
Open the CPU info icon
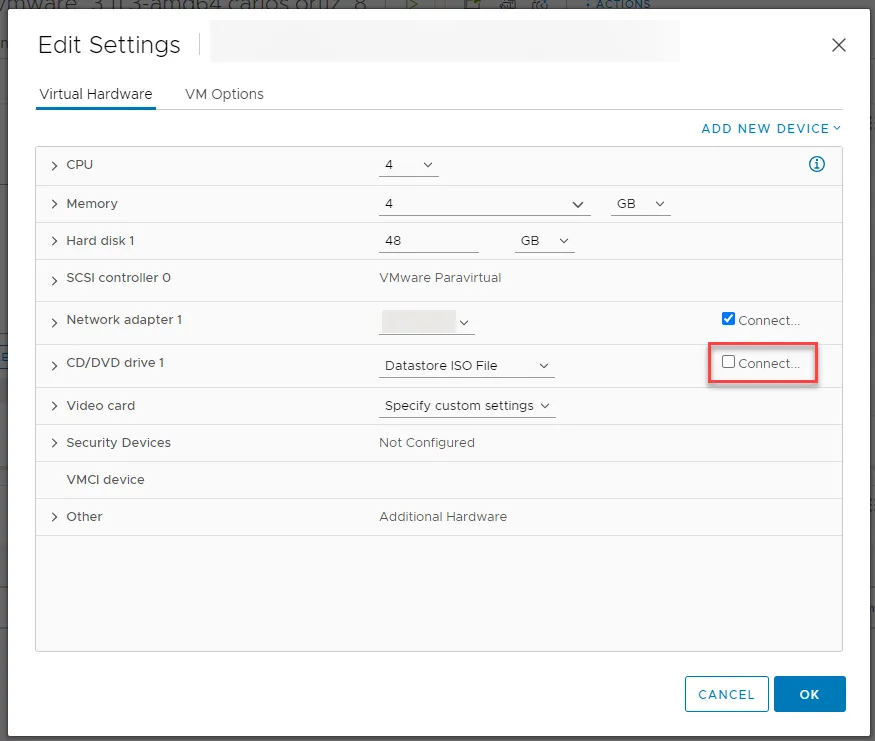[816, 164]
